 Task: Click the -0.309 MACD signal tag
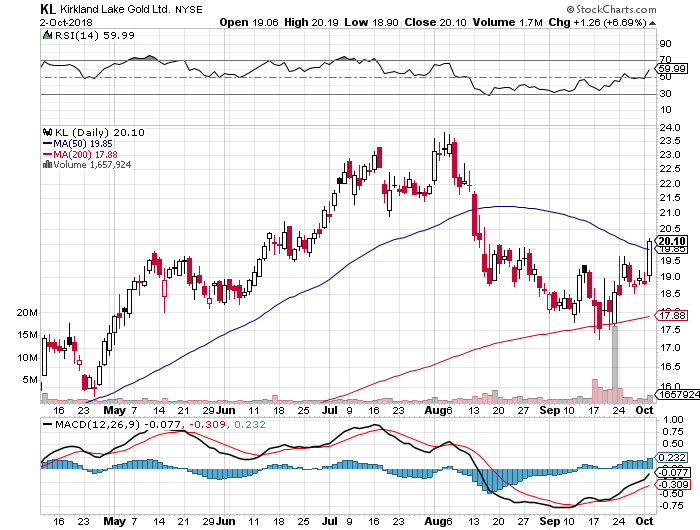[673, 485]
